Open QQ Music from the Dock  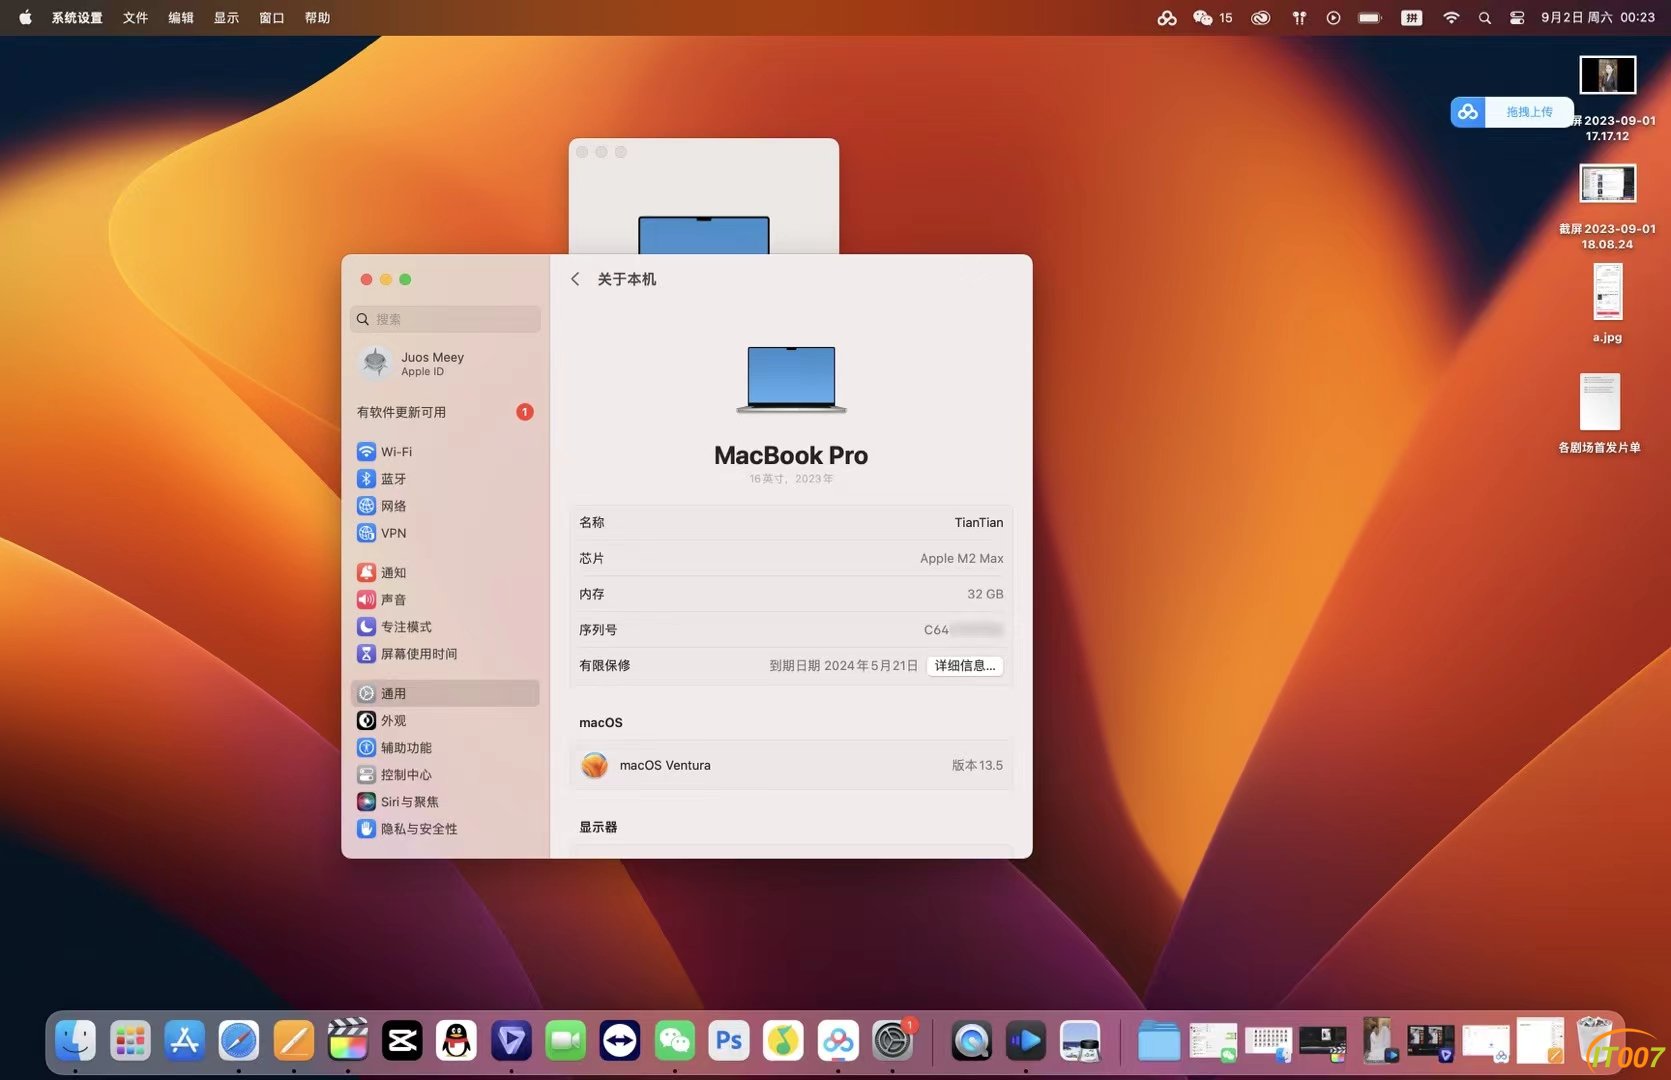pyautogui.click(x=783, y=1041)
